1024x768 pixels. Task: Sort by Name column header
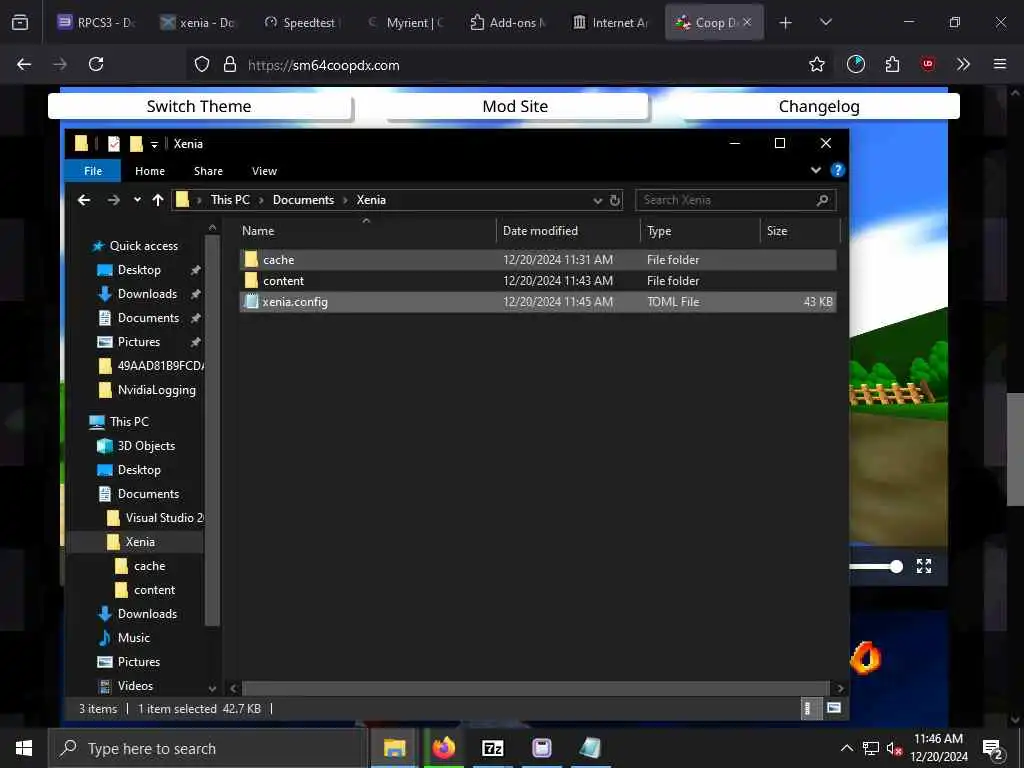pos(258,231)
